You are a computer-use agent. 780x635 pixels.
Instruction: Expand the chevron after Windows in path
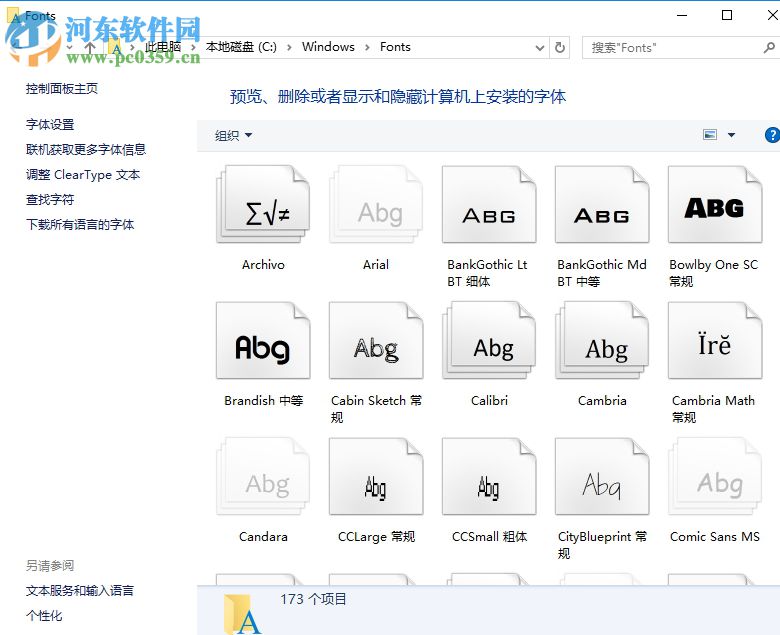[x=367, y=47]
